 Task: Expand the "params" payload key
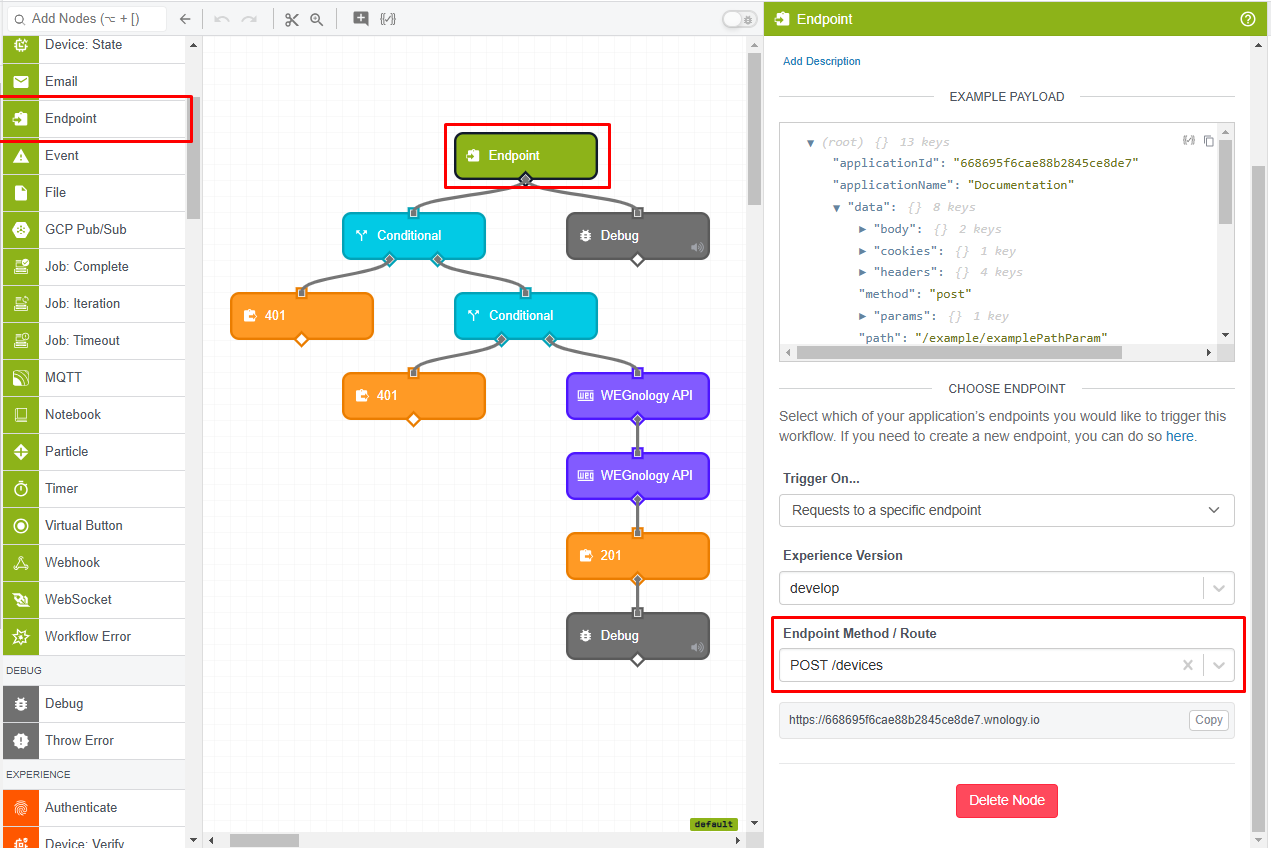click(863, 316)
